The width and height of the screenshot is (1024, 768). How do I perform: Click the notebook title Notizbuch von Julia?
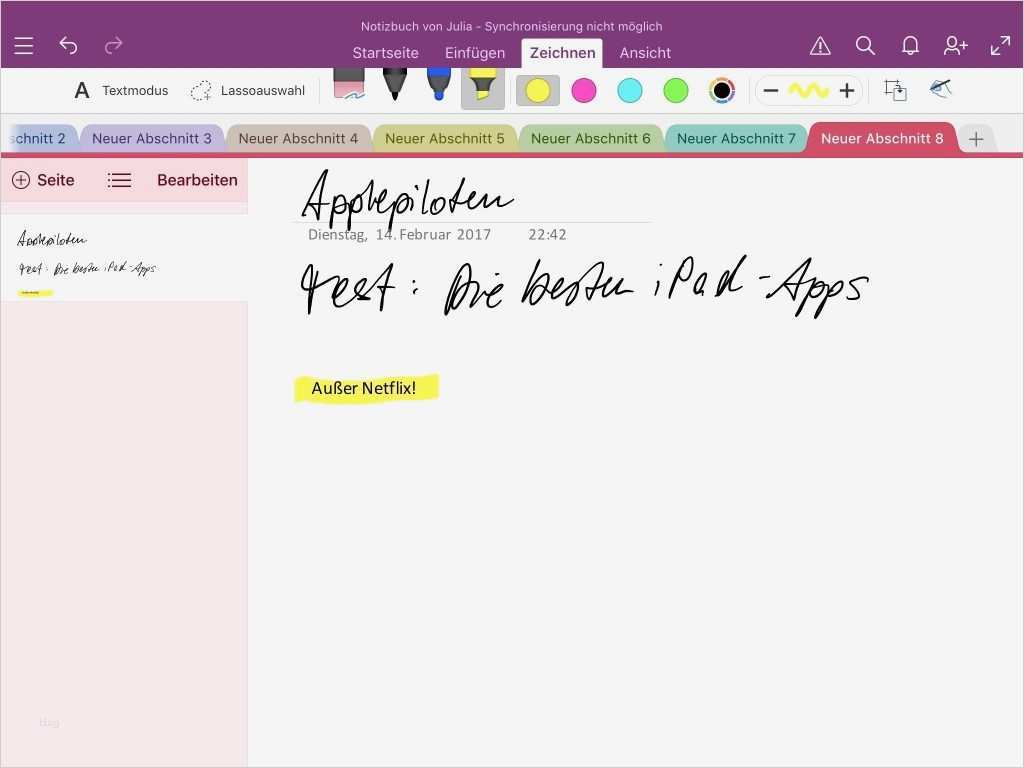pos(417,27)
